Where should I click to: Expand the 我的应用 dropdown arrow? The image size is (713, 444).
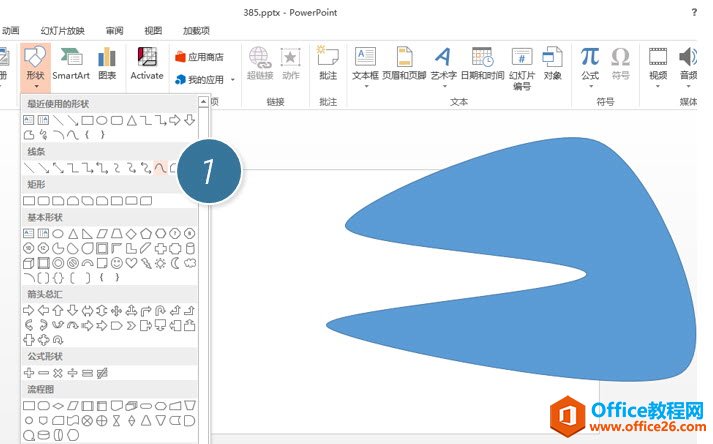click(233, 80)
